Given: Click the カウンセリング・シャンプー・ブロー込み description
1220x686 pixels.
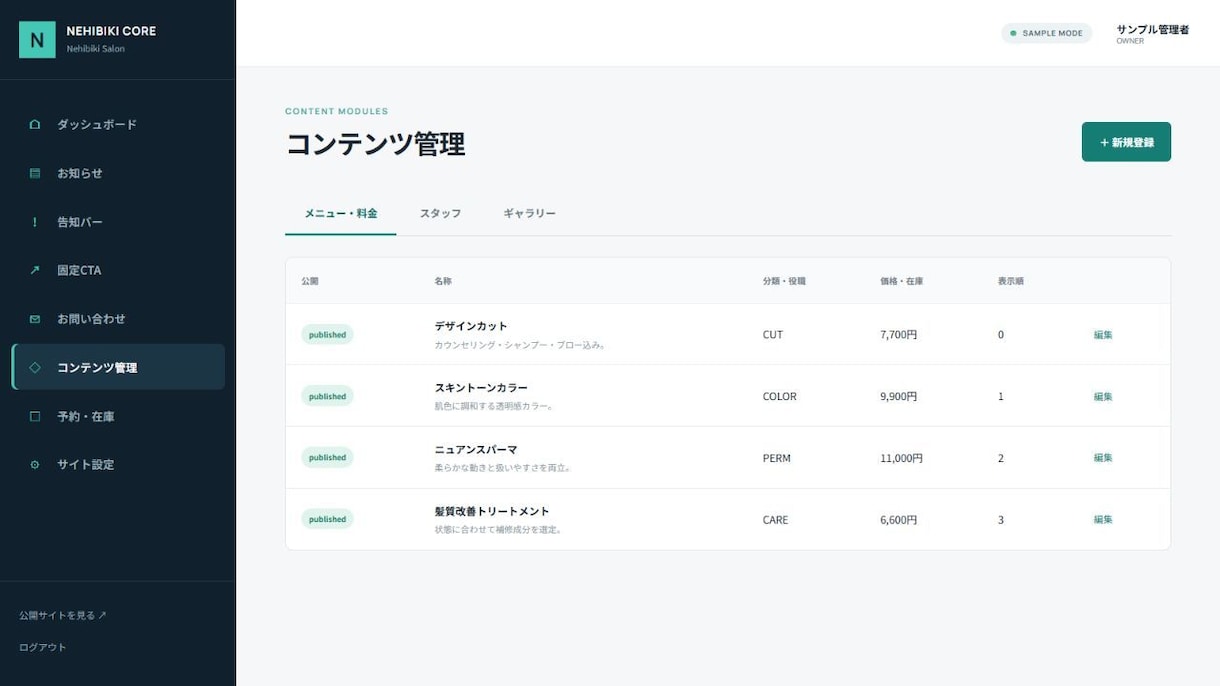Looking at the screenshot, I should (x=521, y=345).
